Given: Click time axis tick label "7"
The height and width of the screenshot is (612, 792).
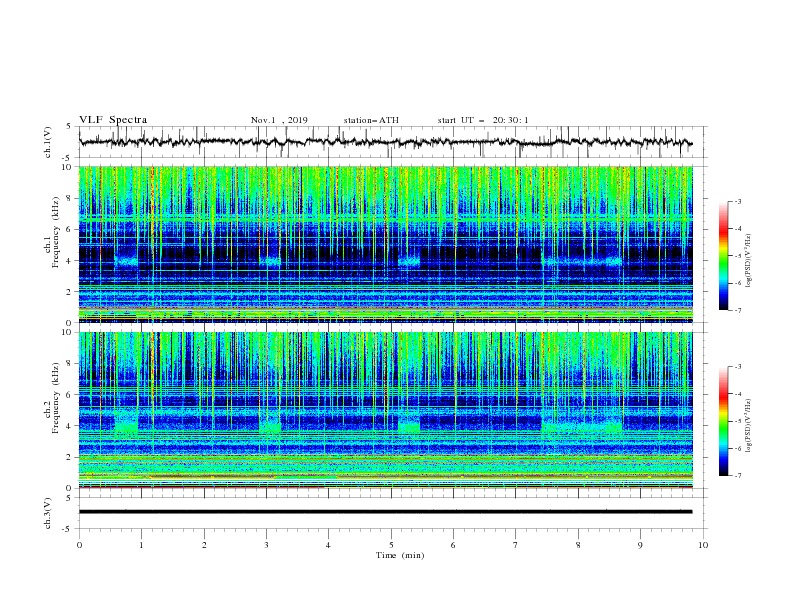Looking at the screenshot, I should [x=516, y=545].
